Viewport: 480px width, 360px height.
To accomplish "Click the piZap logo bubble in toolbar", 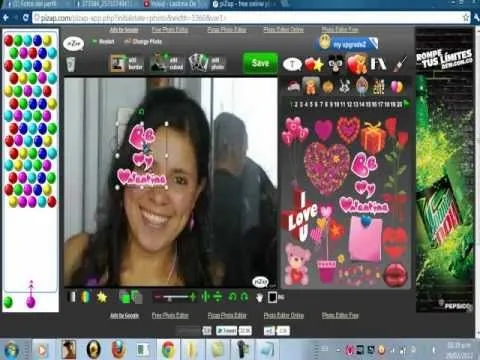I will coord(73,44).
